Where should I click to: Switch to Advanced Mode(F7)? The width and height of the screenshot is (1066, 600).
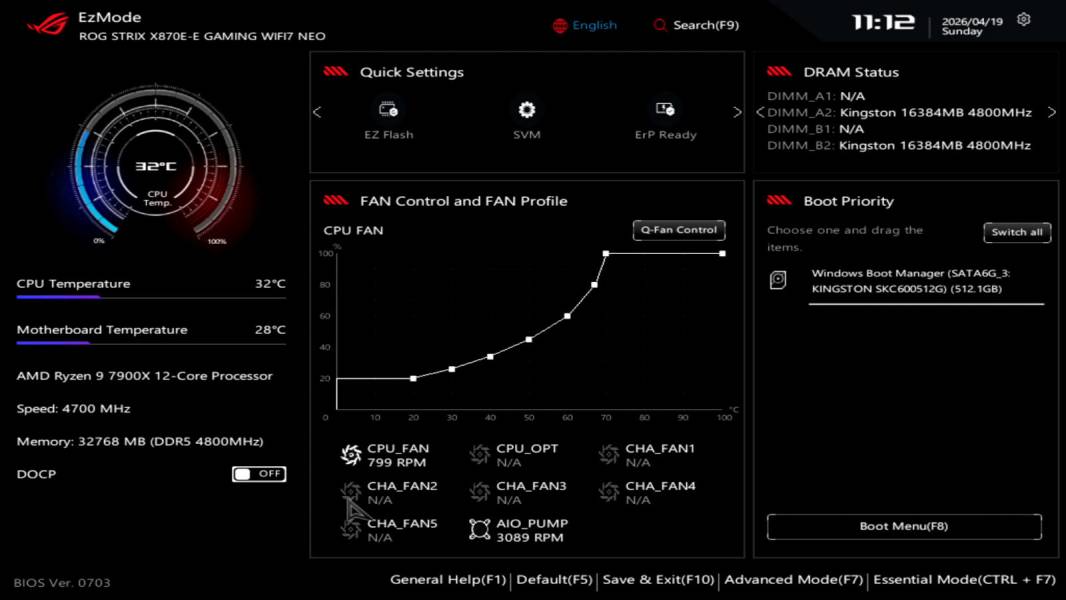[x=793, y=580]
